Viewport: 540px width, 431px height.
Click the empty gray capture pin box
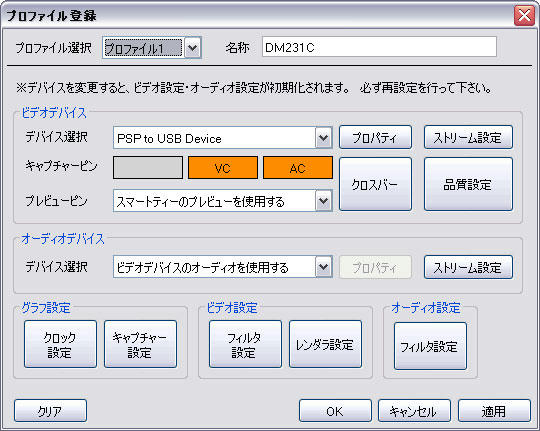point(148,167)
